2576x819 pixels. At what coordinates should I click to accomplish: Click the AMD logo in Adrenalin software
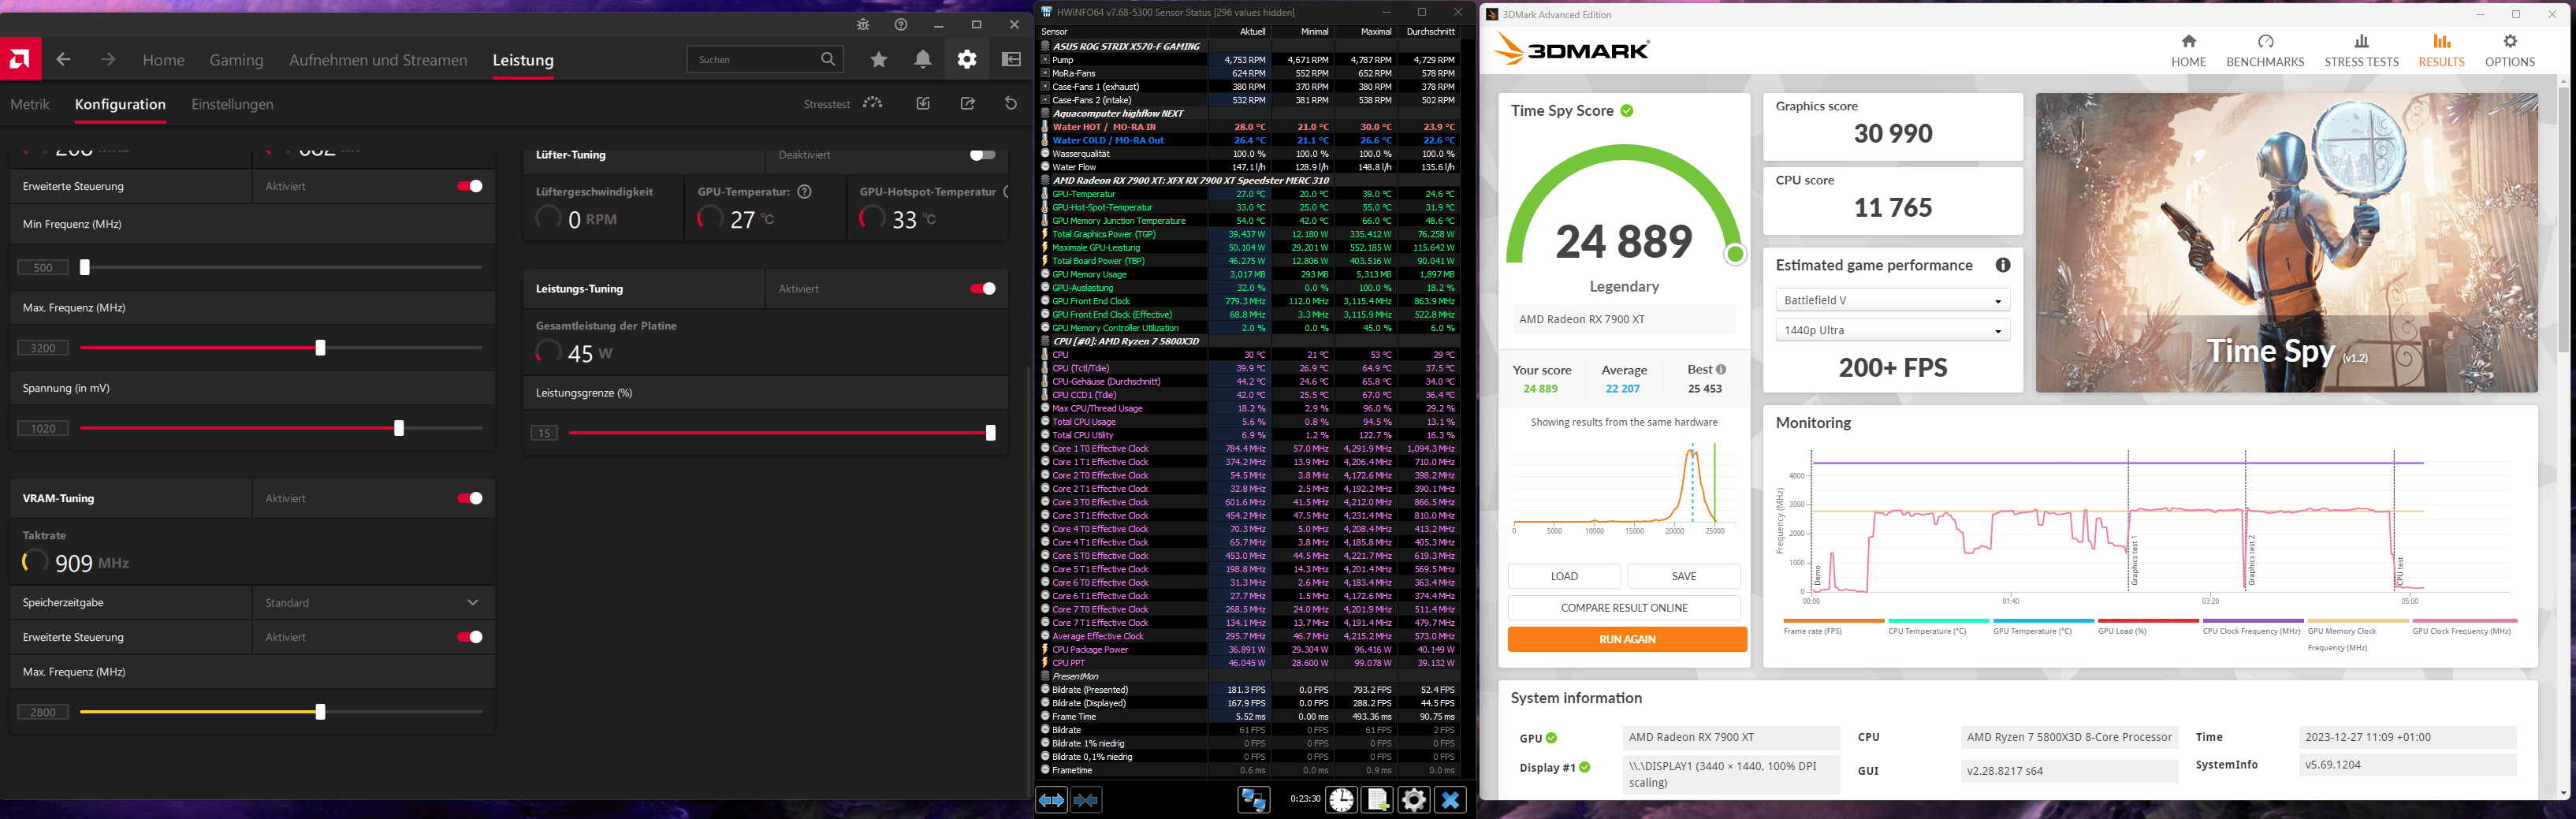[x=20, y=59]
